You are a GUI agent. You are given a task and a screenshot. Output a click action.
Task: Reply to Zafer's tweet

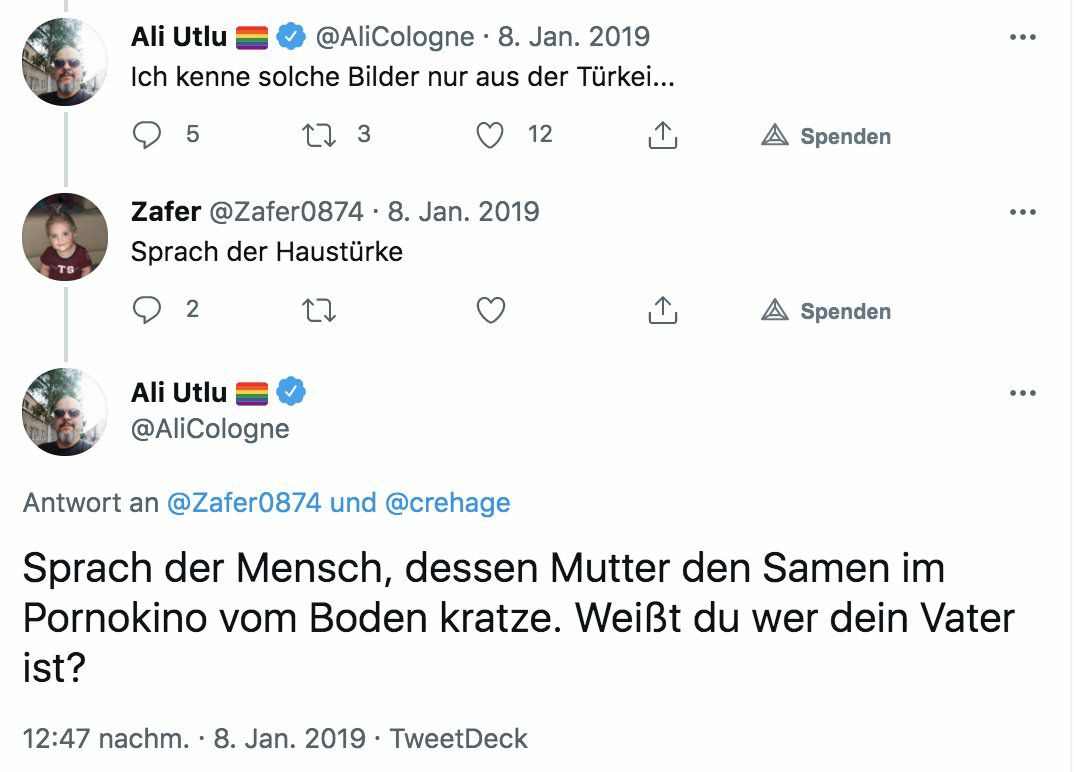click(x=147, y=311)
